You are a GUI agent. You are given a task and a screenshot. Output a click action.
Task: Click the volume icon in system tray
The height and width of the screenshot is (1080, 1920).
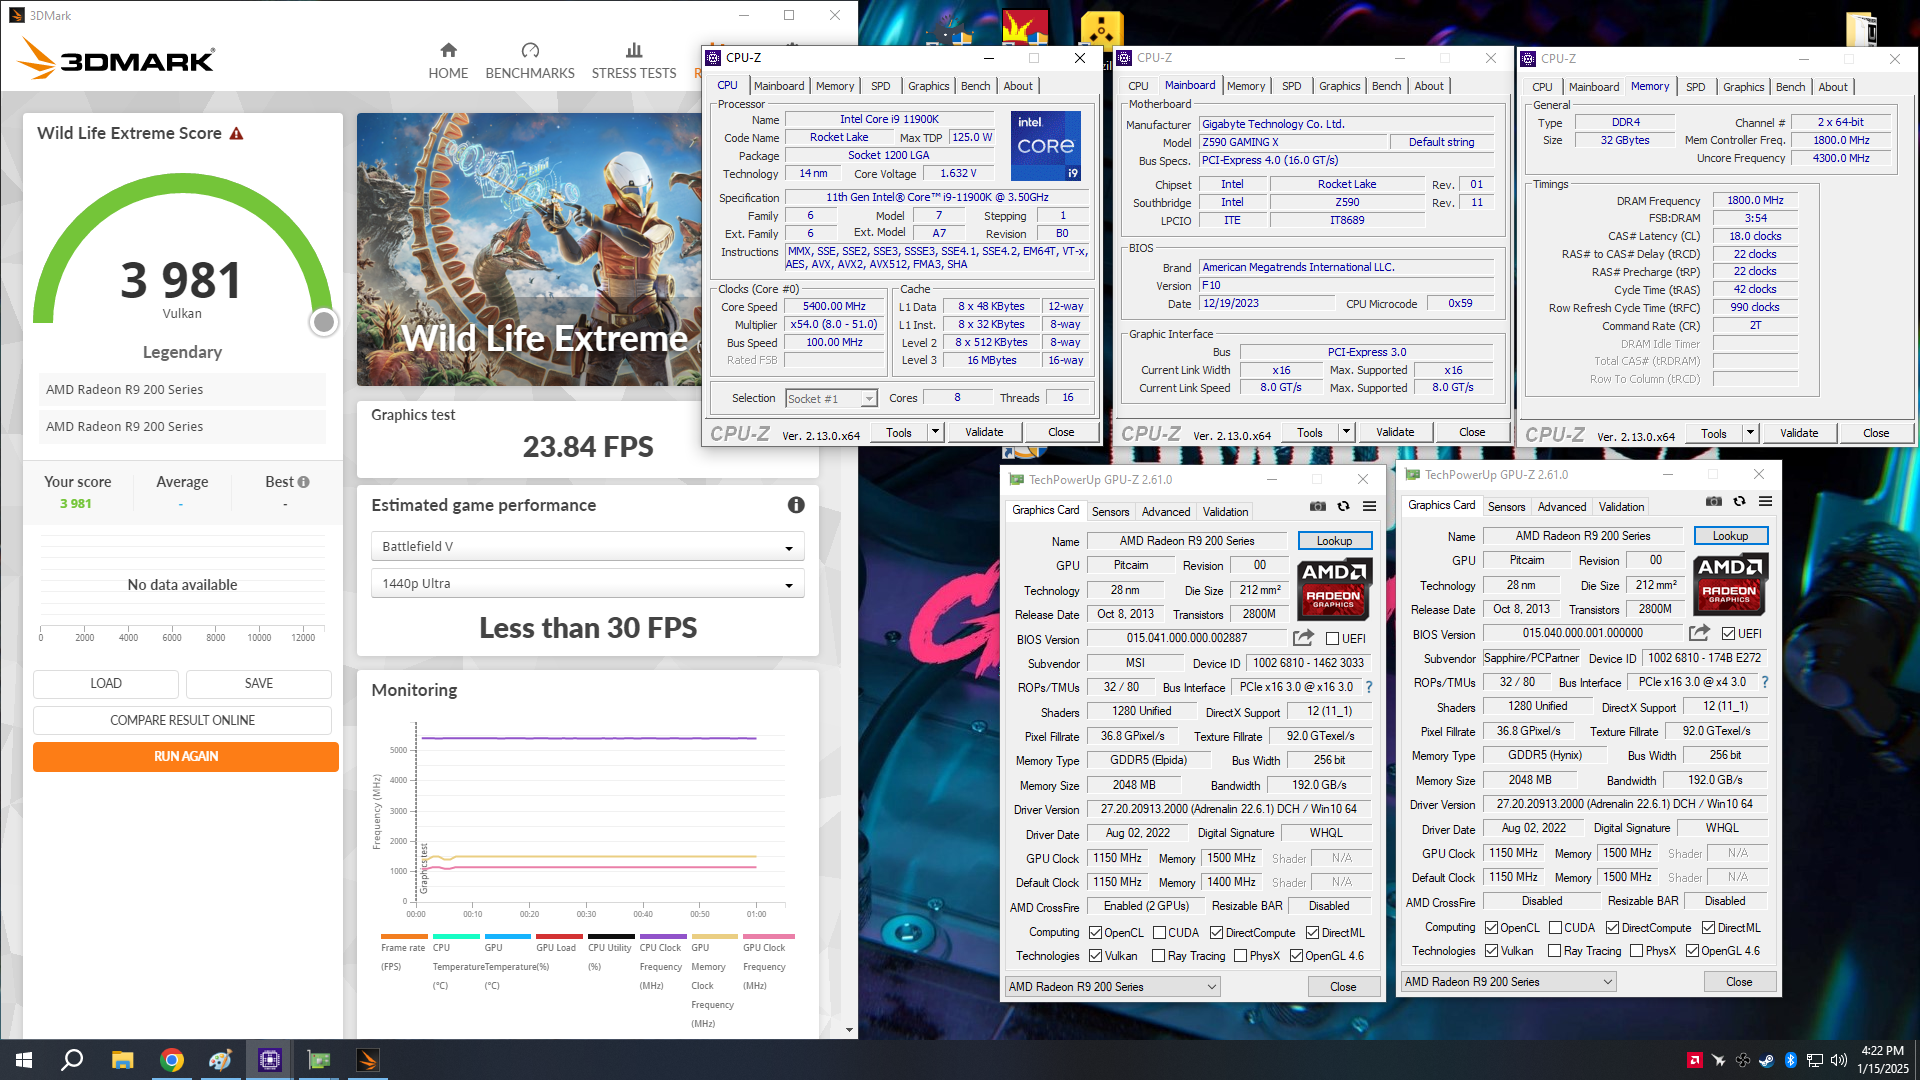pos(1838,1060)
